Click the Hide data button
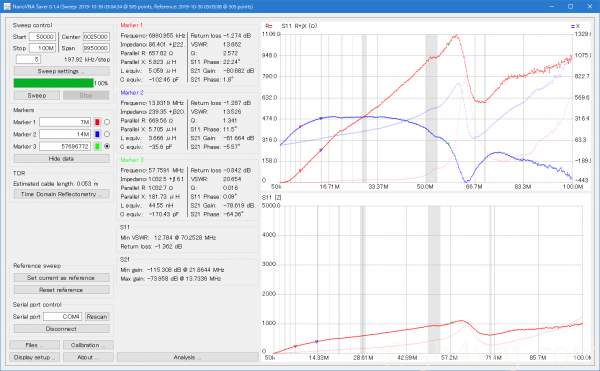Viewport: 600px width, 371px height. (62, 158)
